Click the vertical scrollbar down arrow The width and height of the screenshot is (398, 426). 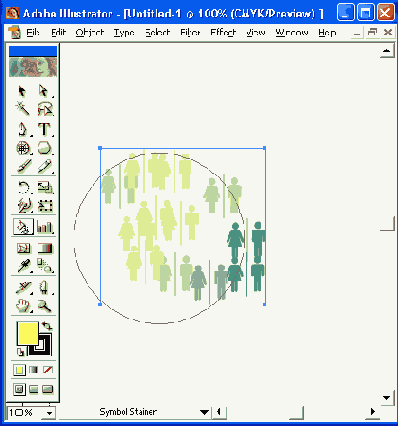pyautogui.click(x=387, y=398)
